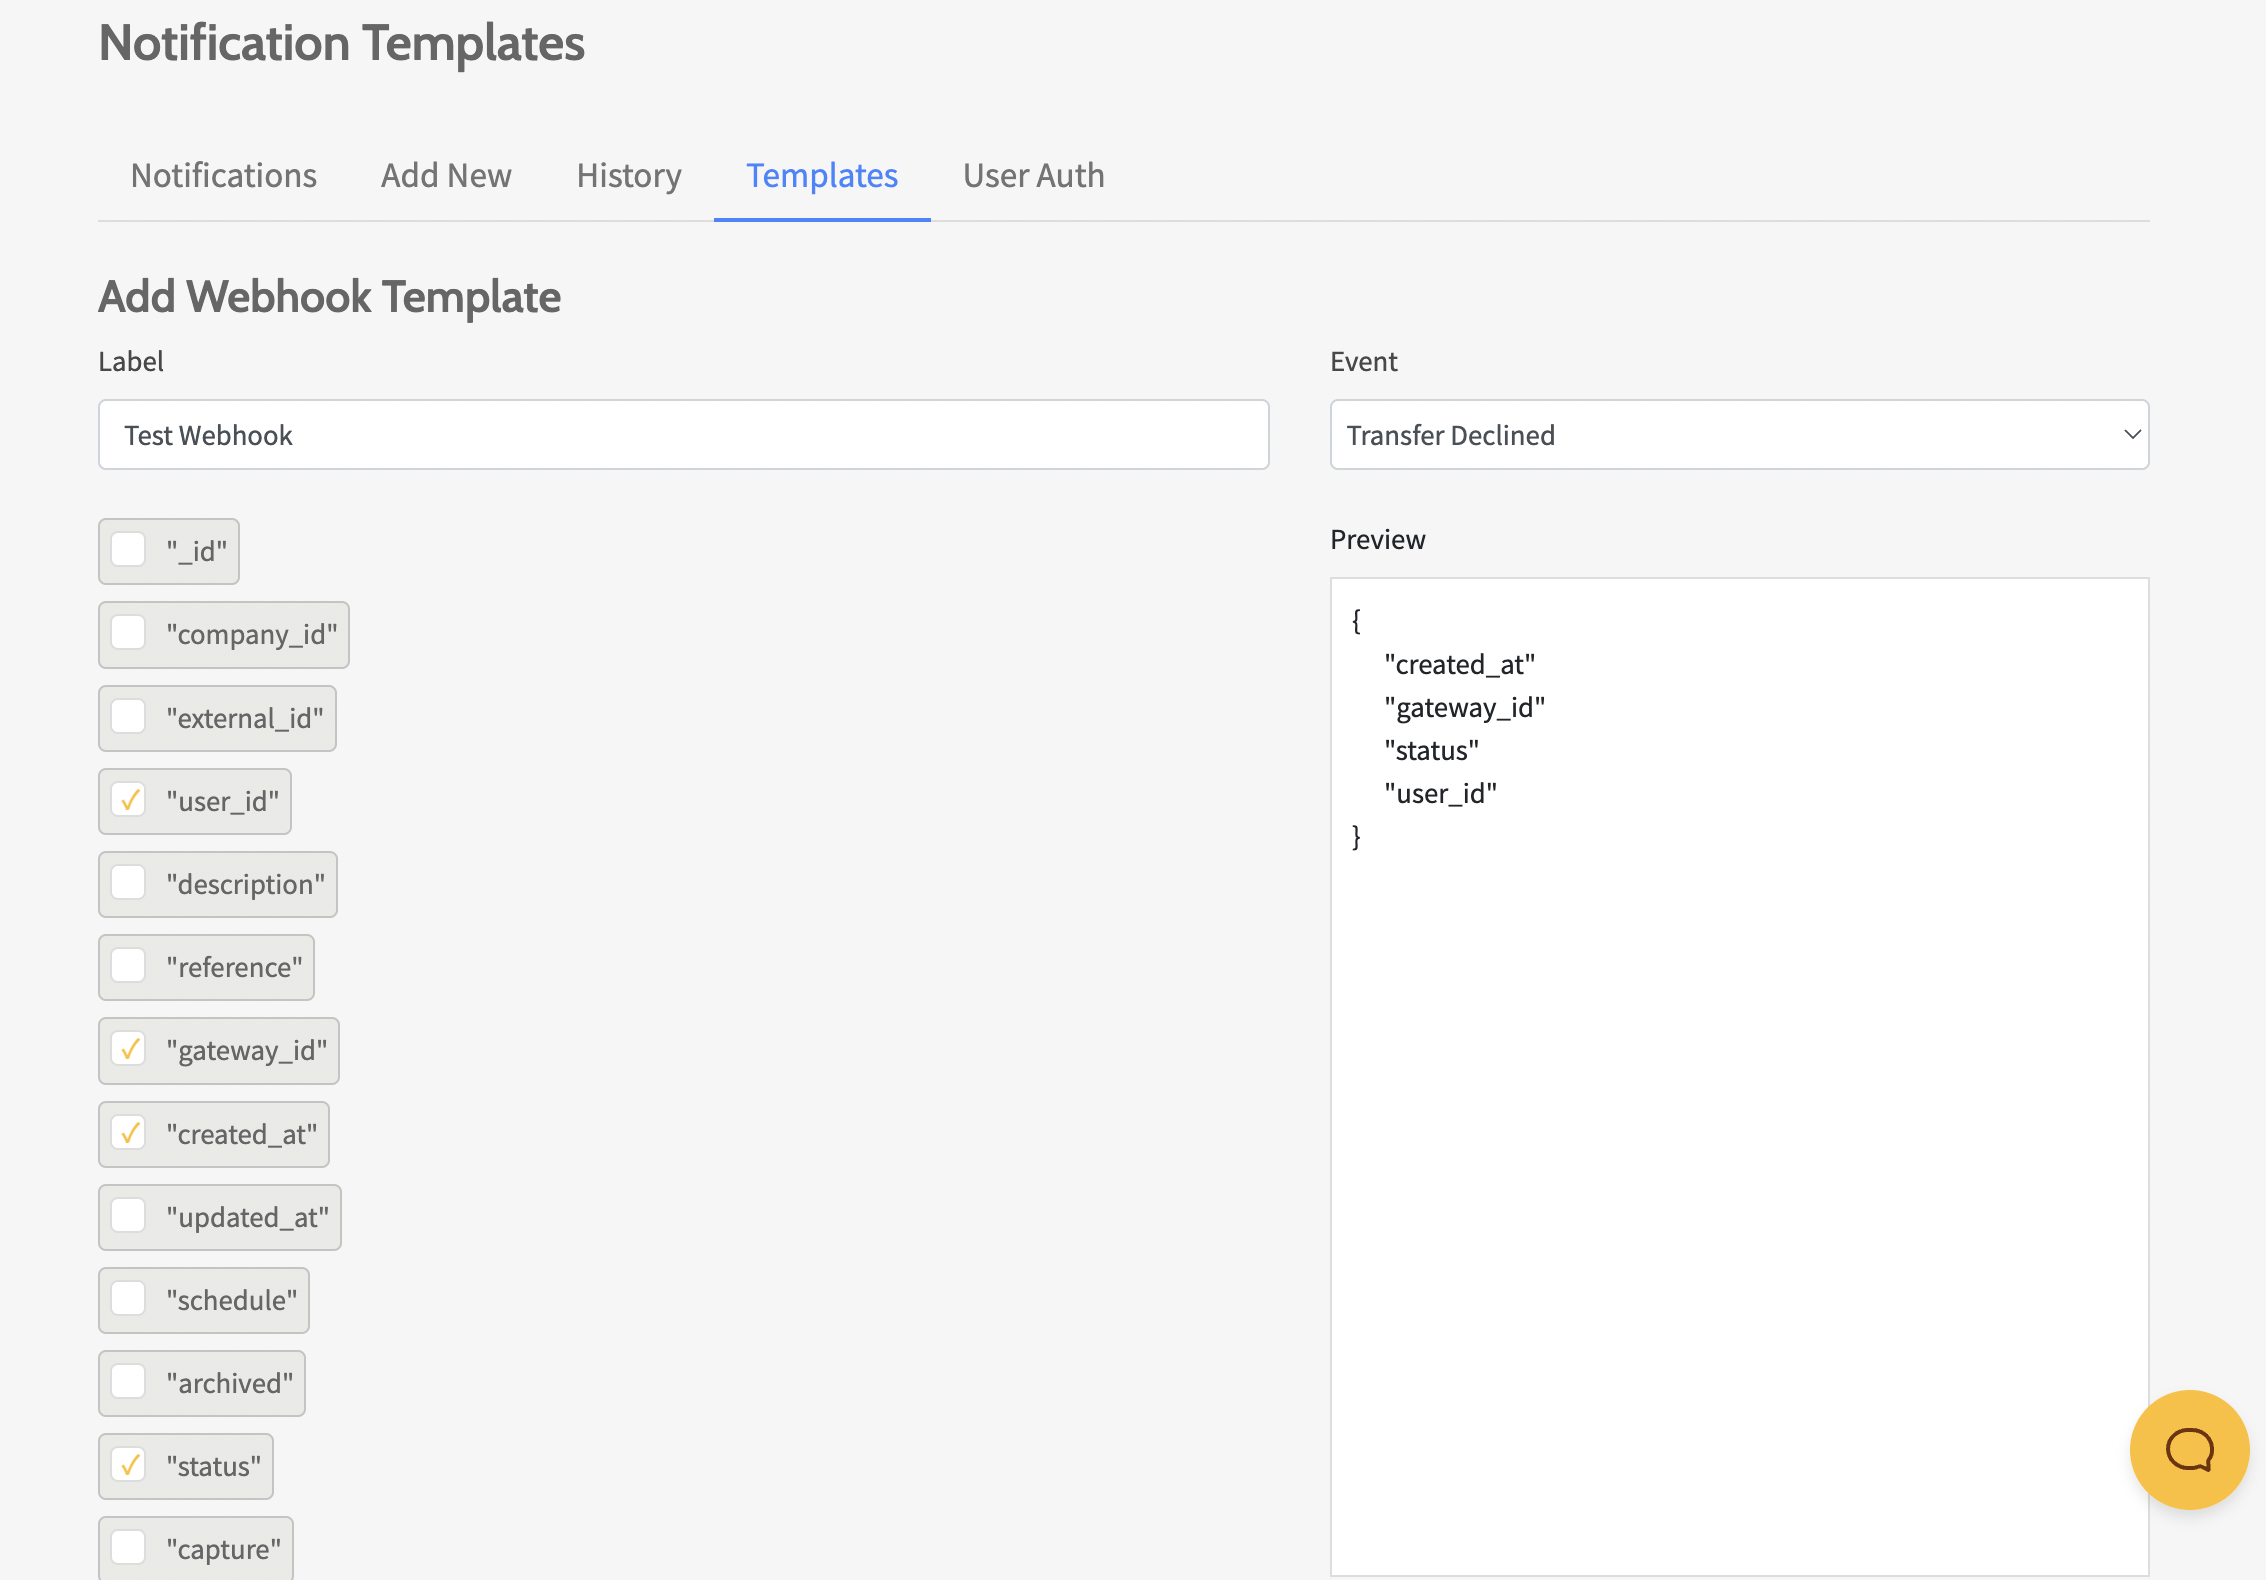Uncheck the "gateway_id" checkbox
The height and width of the screenshot is (1580, 2266).
click(x=129, y=1050)
